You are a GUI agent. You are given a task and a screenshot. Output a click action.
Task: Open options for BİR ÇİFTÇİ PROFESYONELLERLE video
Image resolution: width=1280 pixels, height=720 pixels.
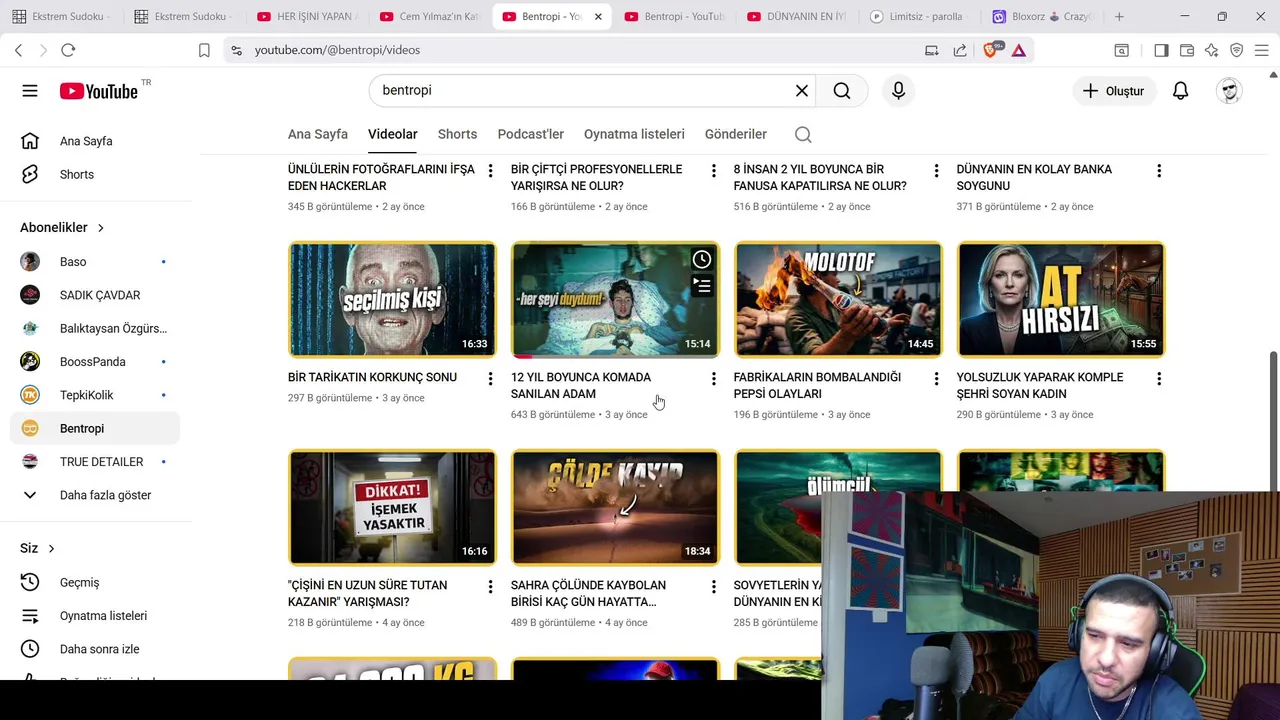pos(713,171)
